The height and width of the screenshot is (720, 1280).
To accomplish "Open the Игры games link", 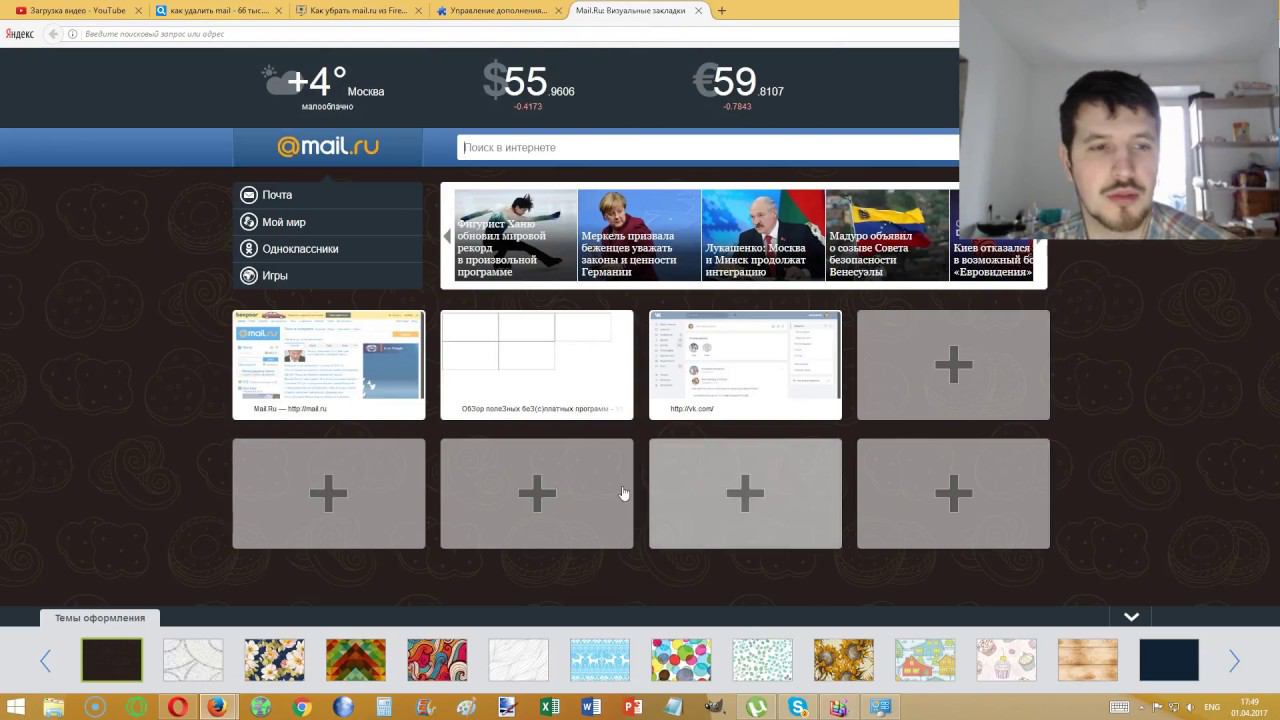I will click(x=328, y=275).
